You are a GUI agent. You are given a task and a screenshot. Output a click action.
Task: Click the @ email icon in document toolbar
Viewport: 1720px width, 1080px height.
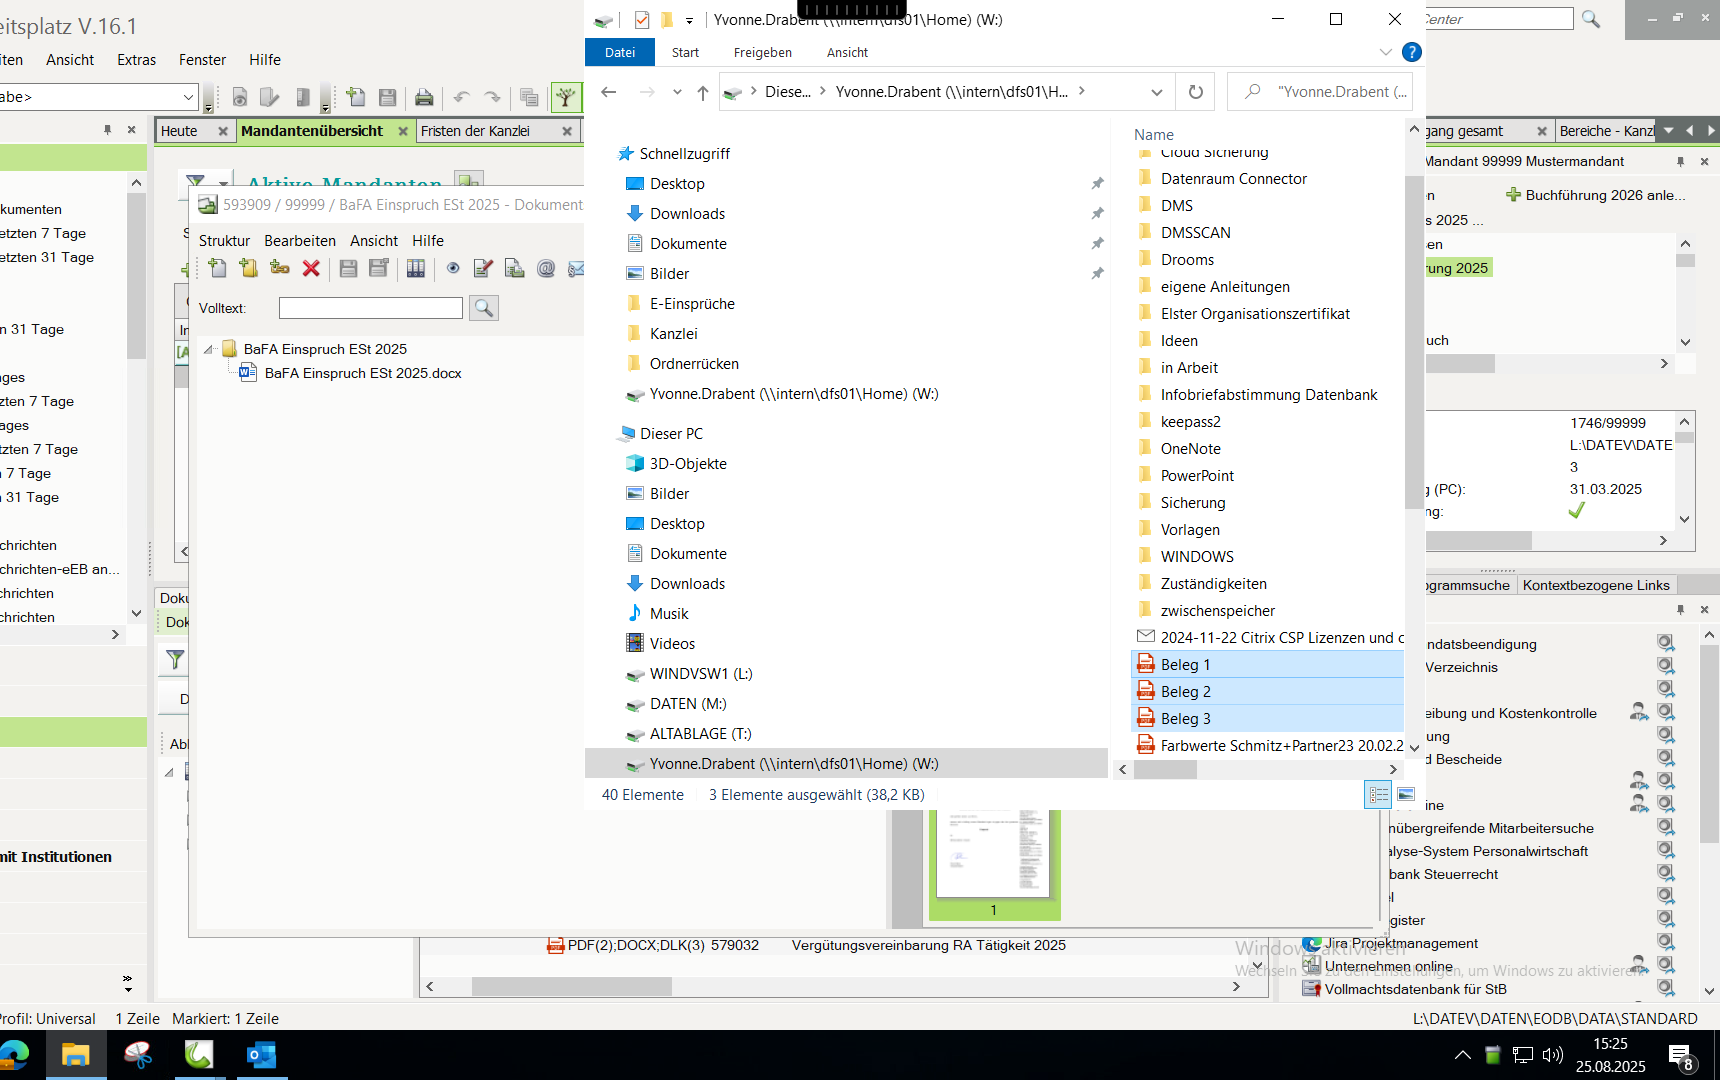pyautogui.click(x=546, y=268)
